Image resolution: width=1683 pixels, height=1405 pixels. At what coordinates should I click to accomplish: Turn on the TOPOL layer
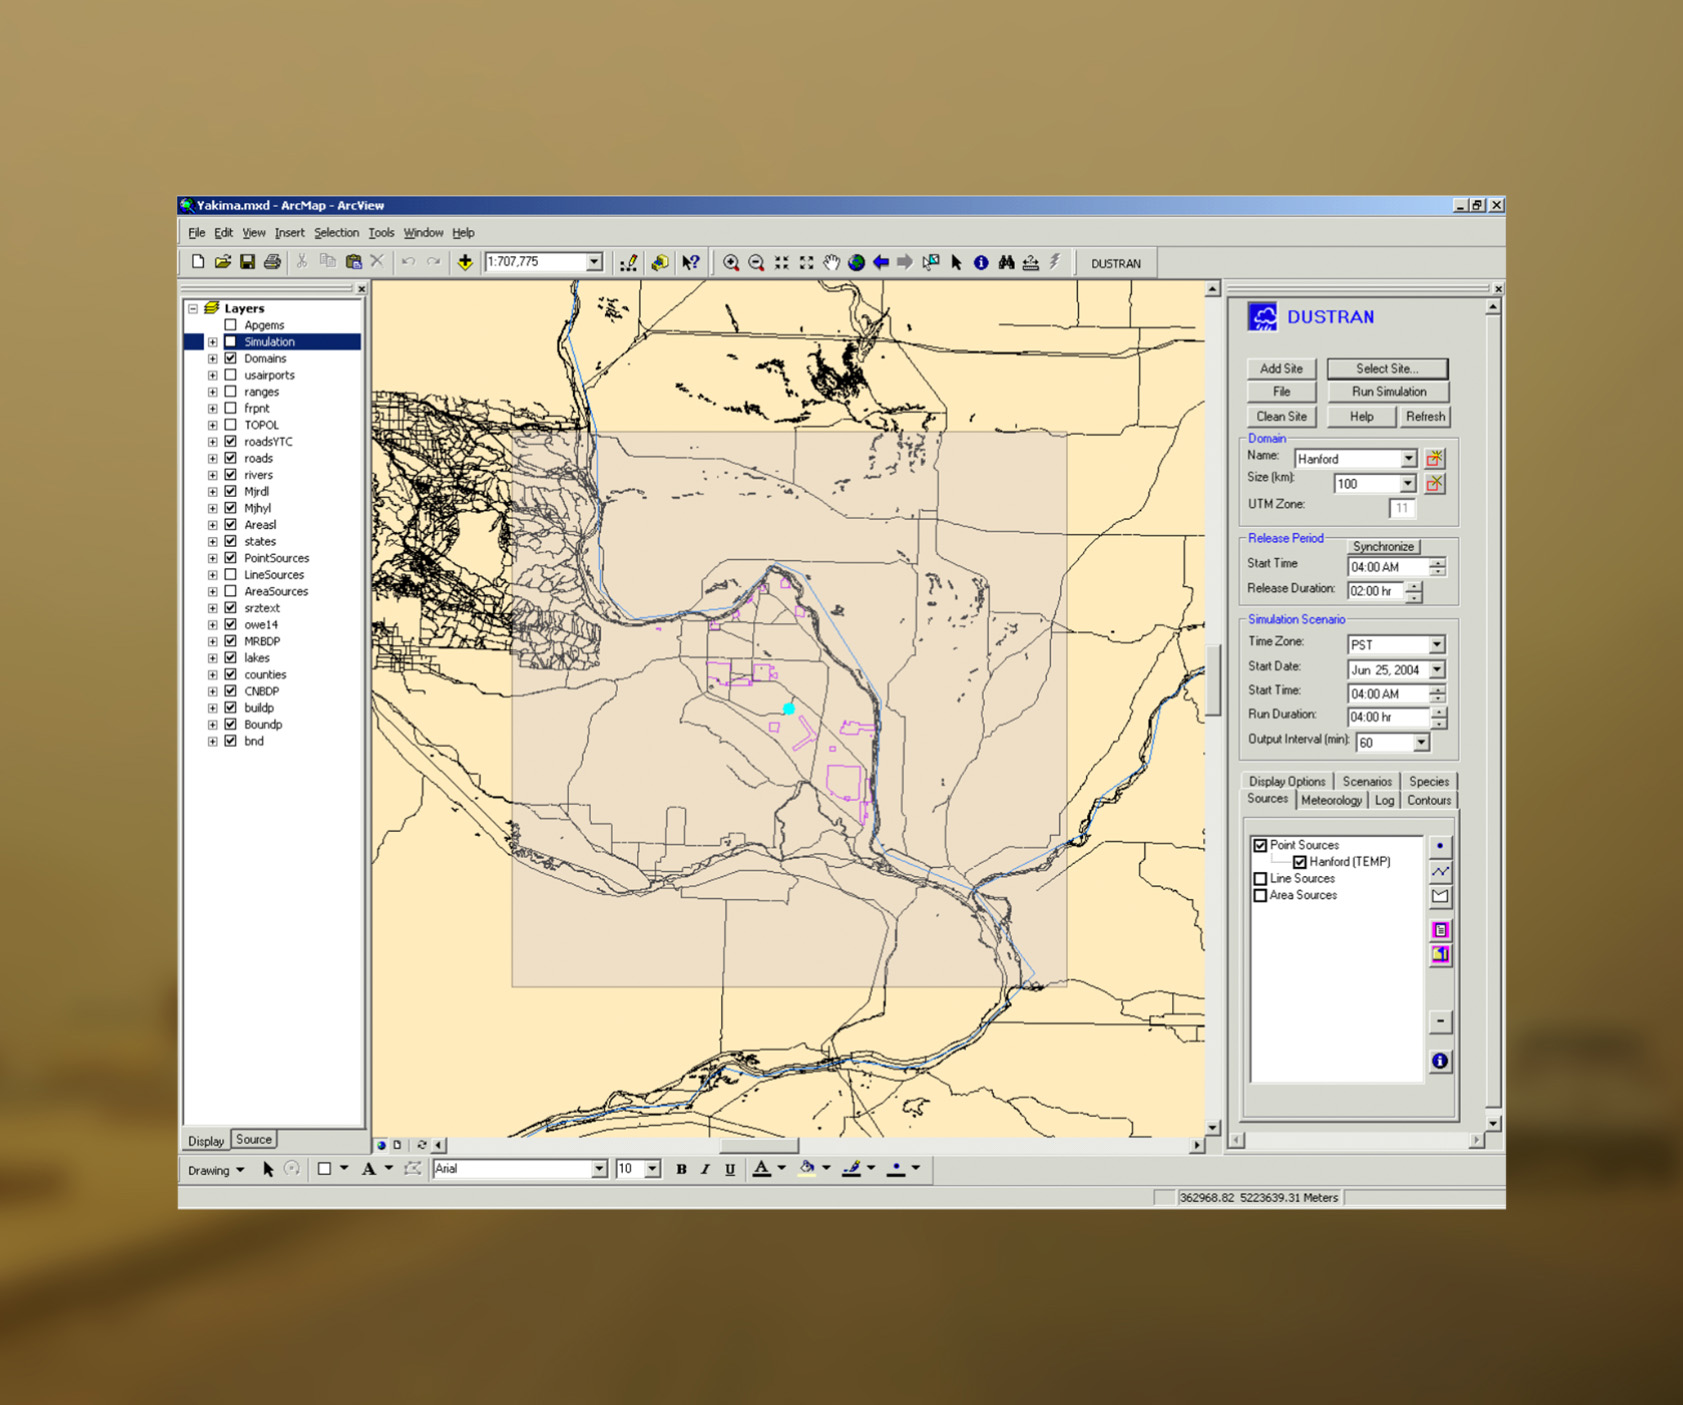(231, 425)
